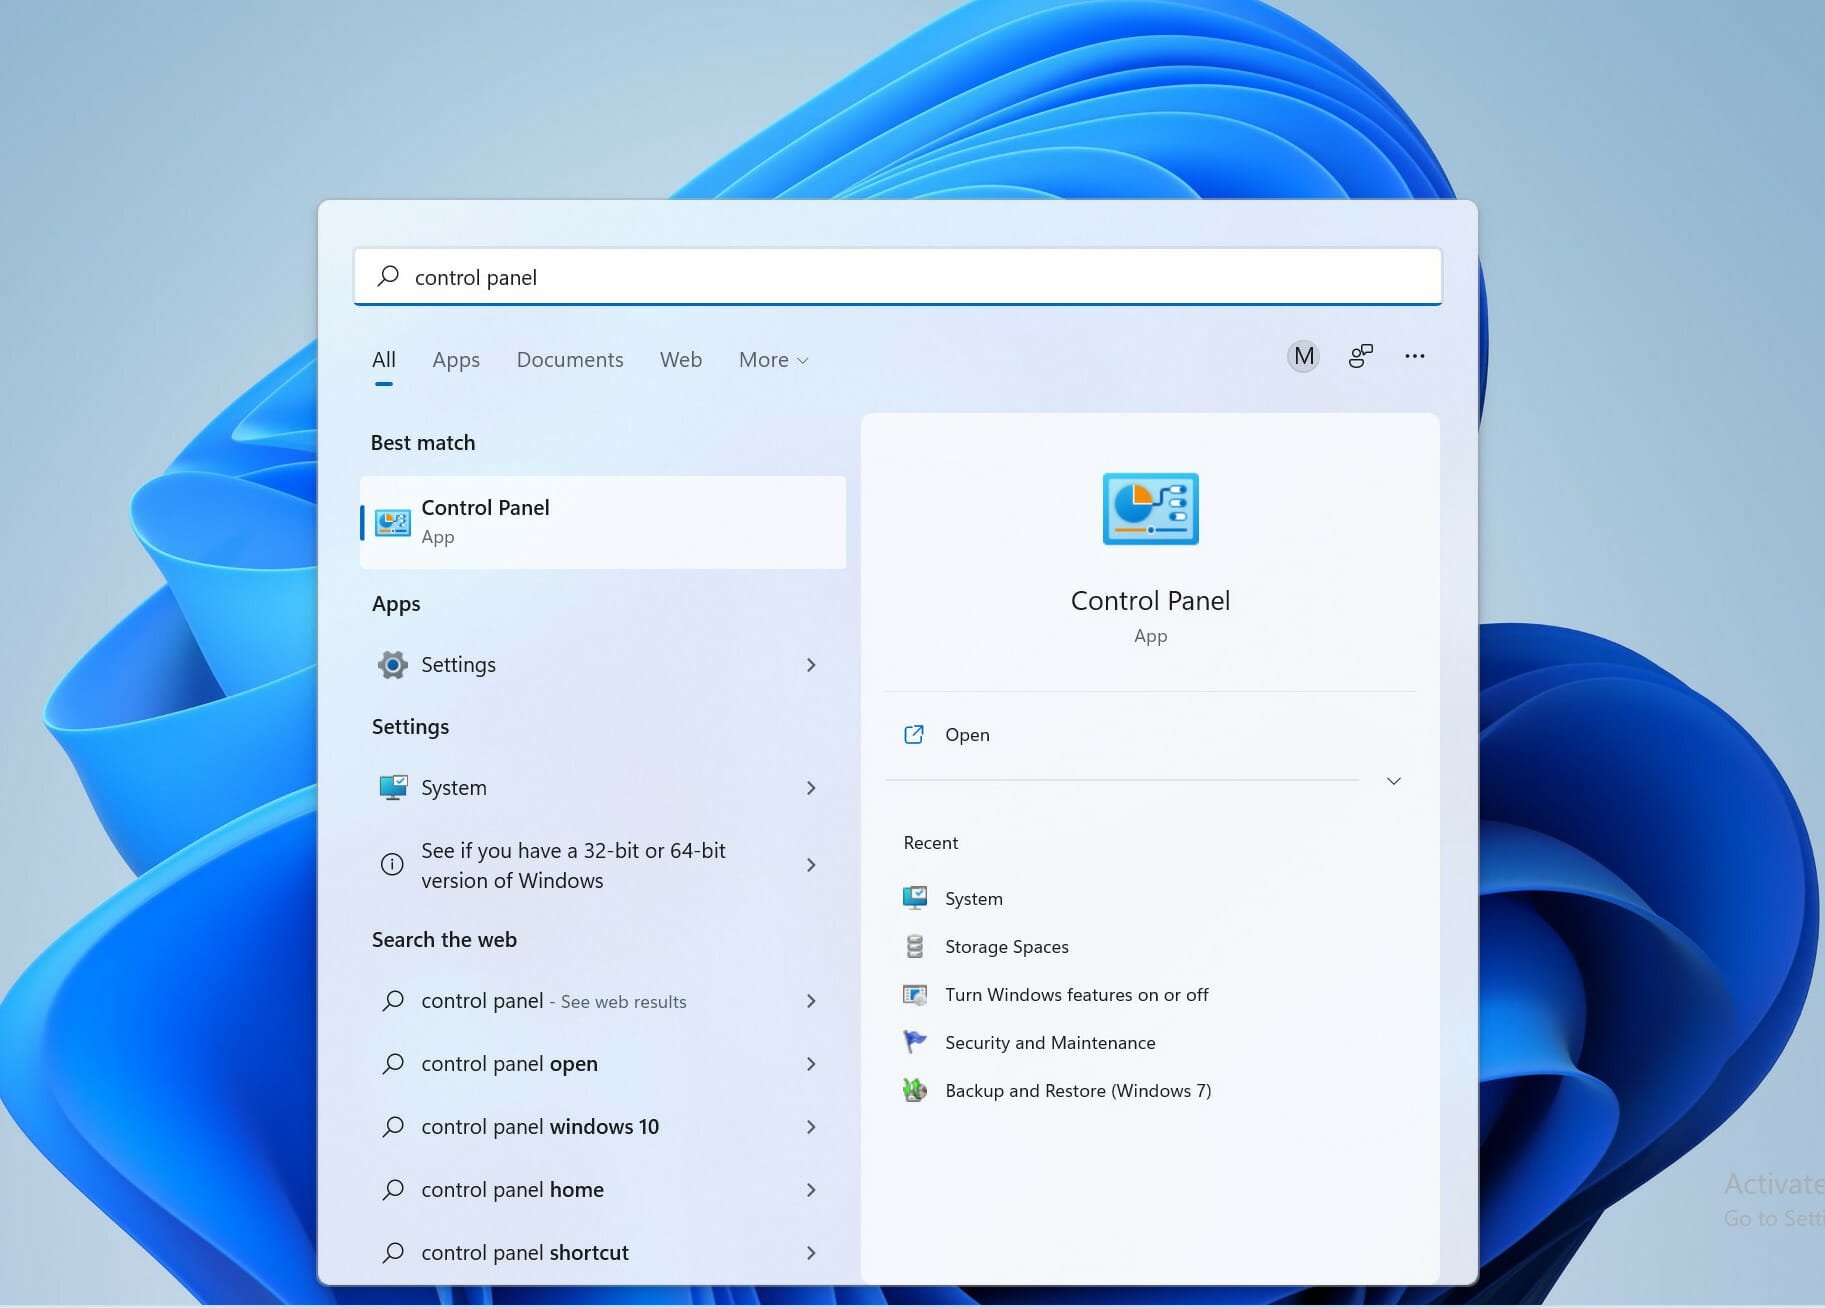Open recent System item

974,898
